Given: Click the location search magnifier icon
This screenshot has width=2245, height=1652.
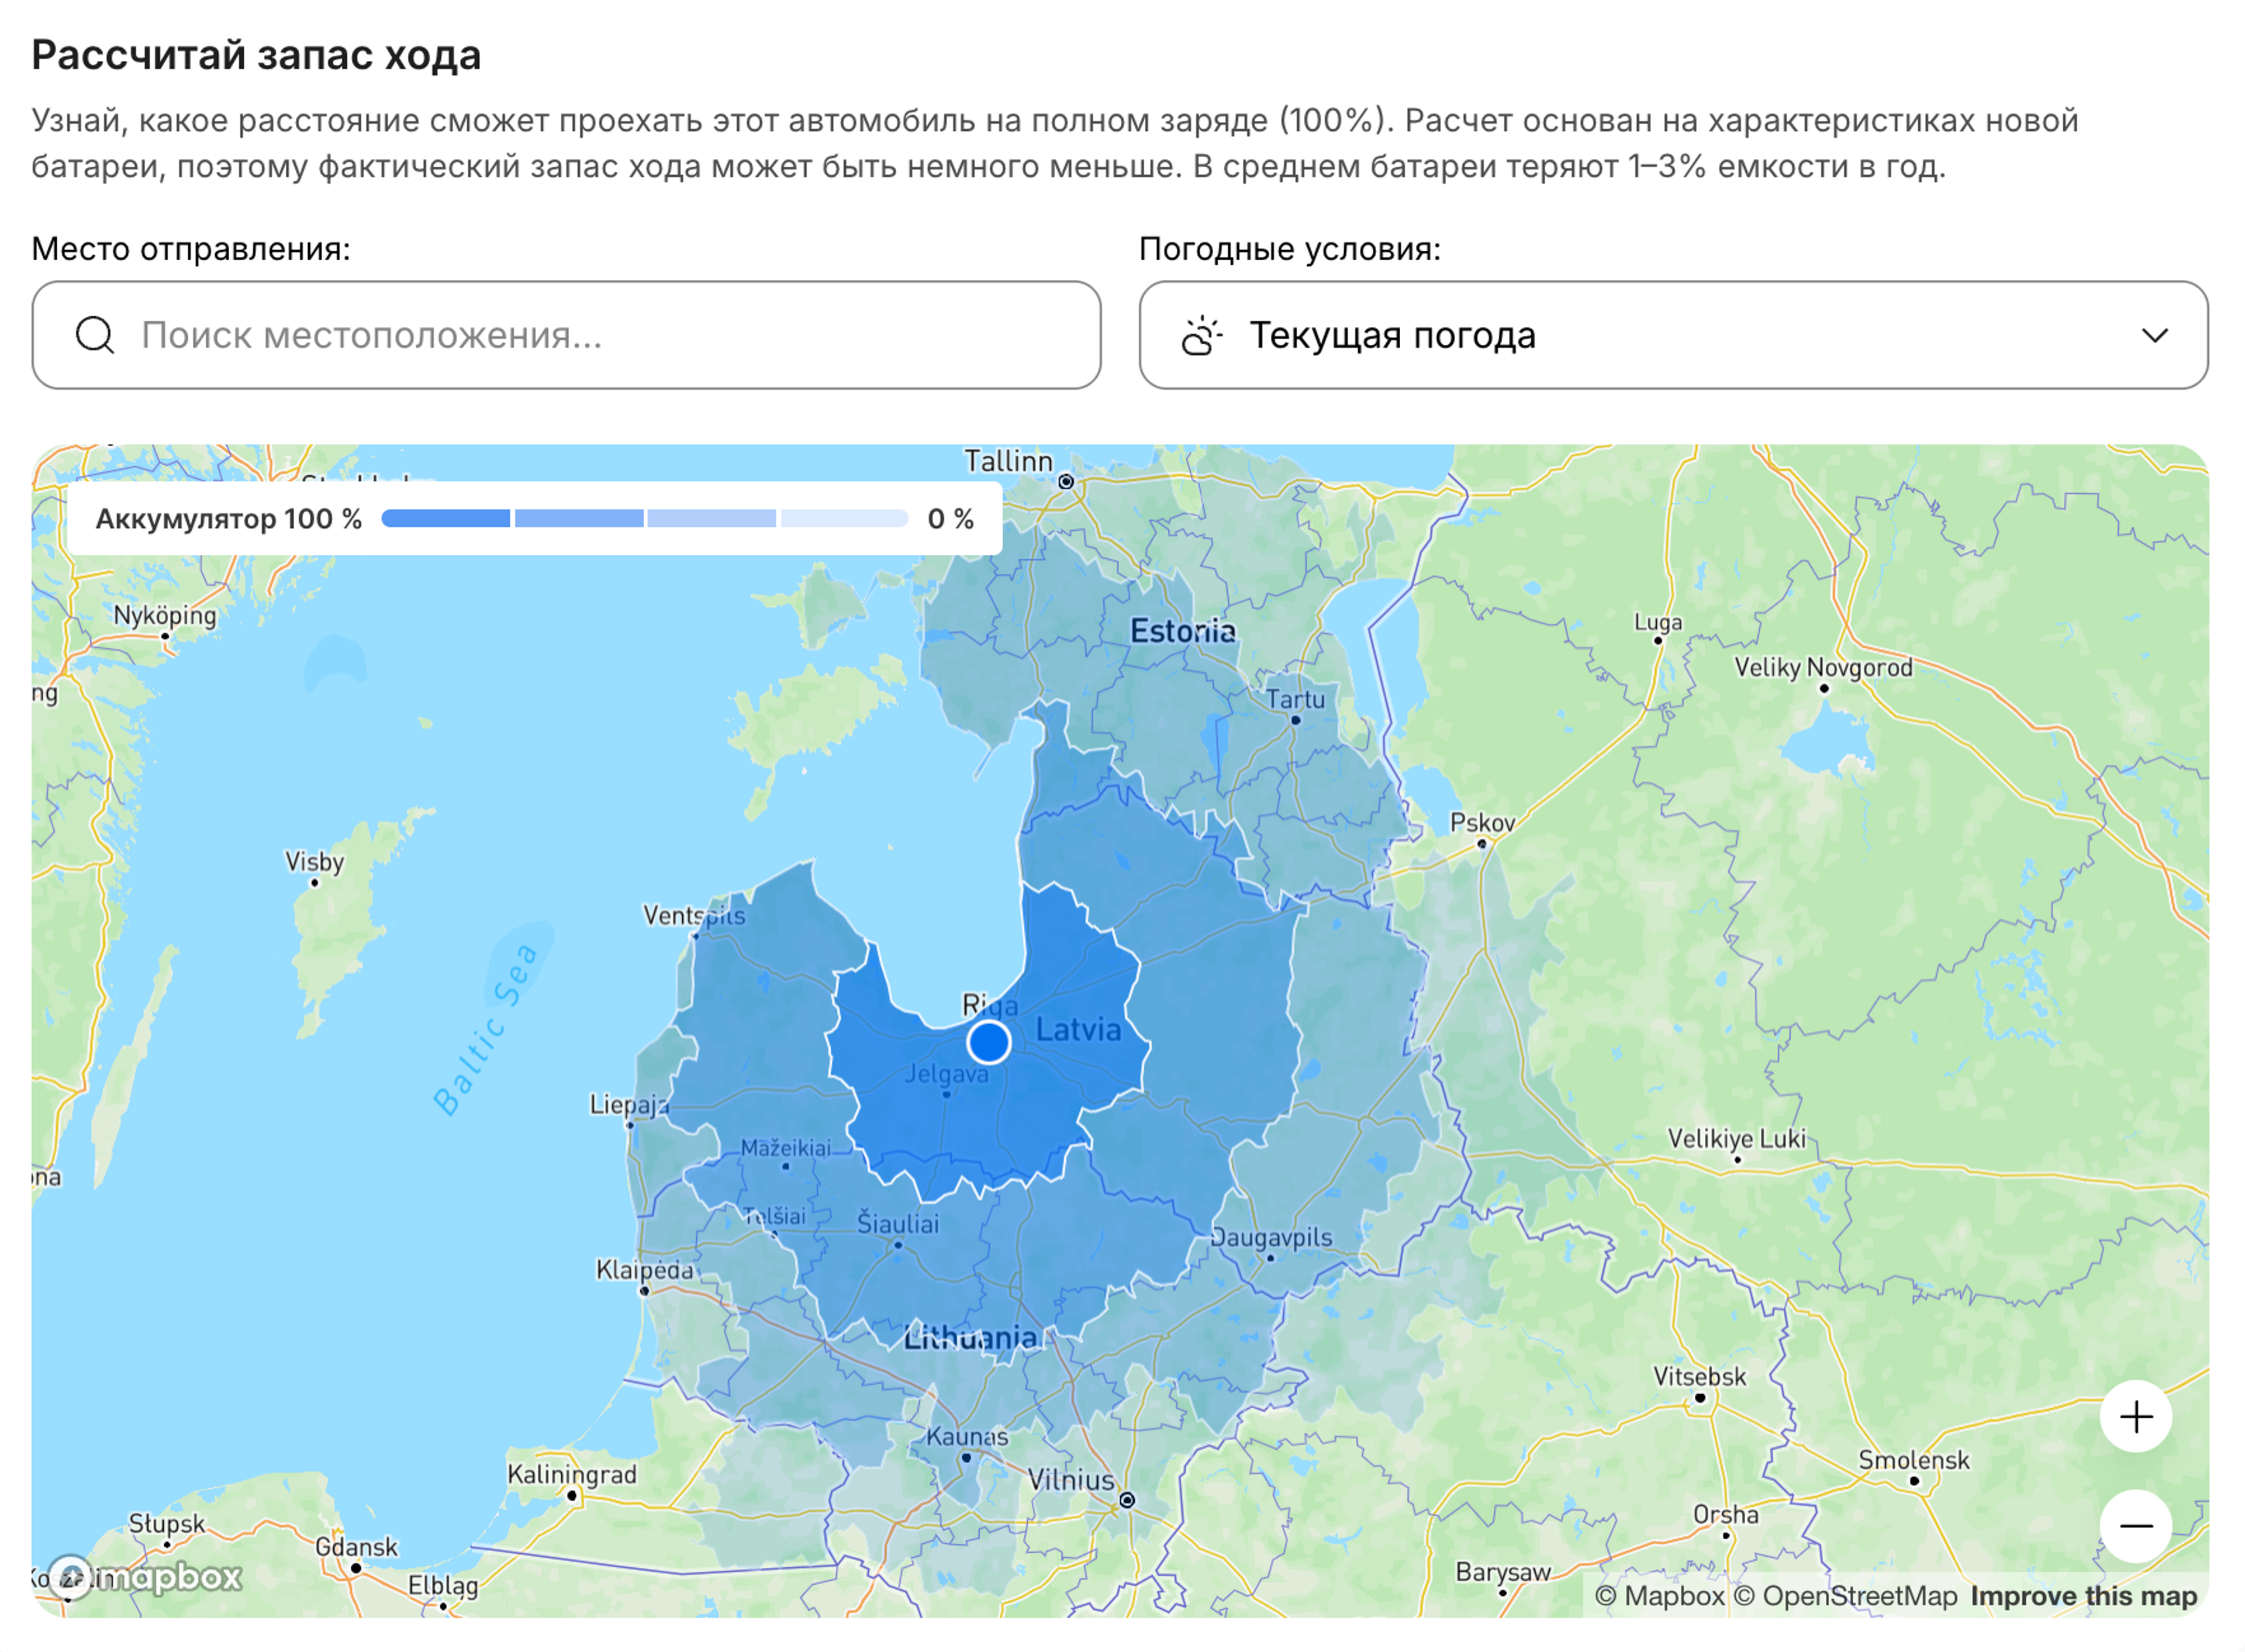Looking at the screenshot, I should tap(95, 335).
